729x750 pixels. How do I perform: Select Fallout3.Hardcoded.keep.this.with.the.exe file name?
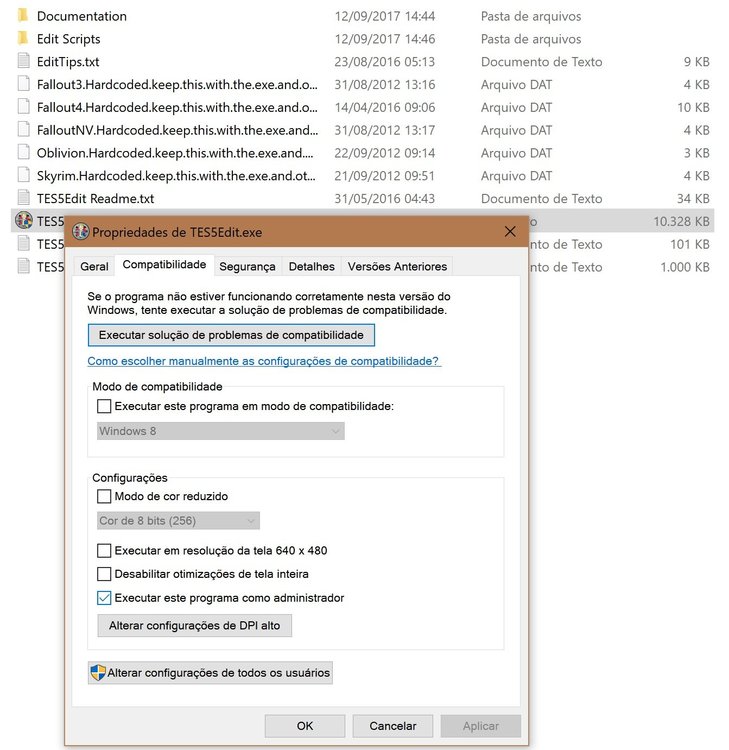point(177,85)
